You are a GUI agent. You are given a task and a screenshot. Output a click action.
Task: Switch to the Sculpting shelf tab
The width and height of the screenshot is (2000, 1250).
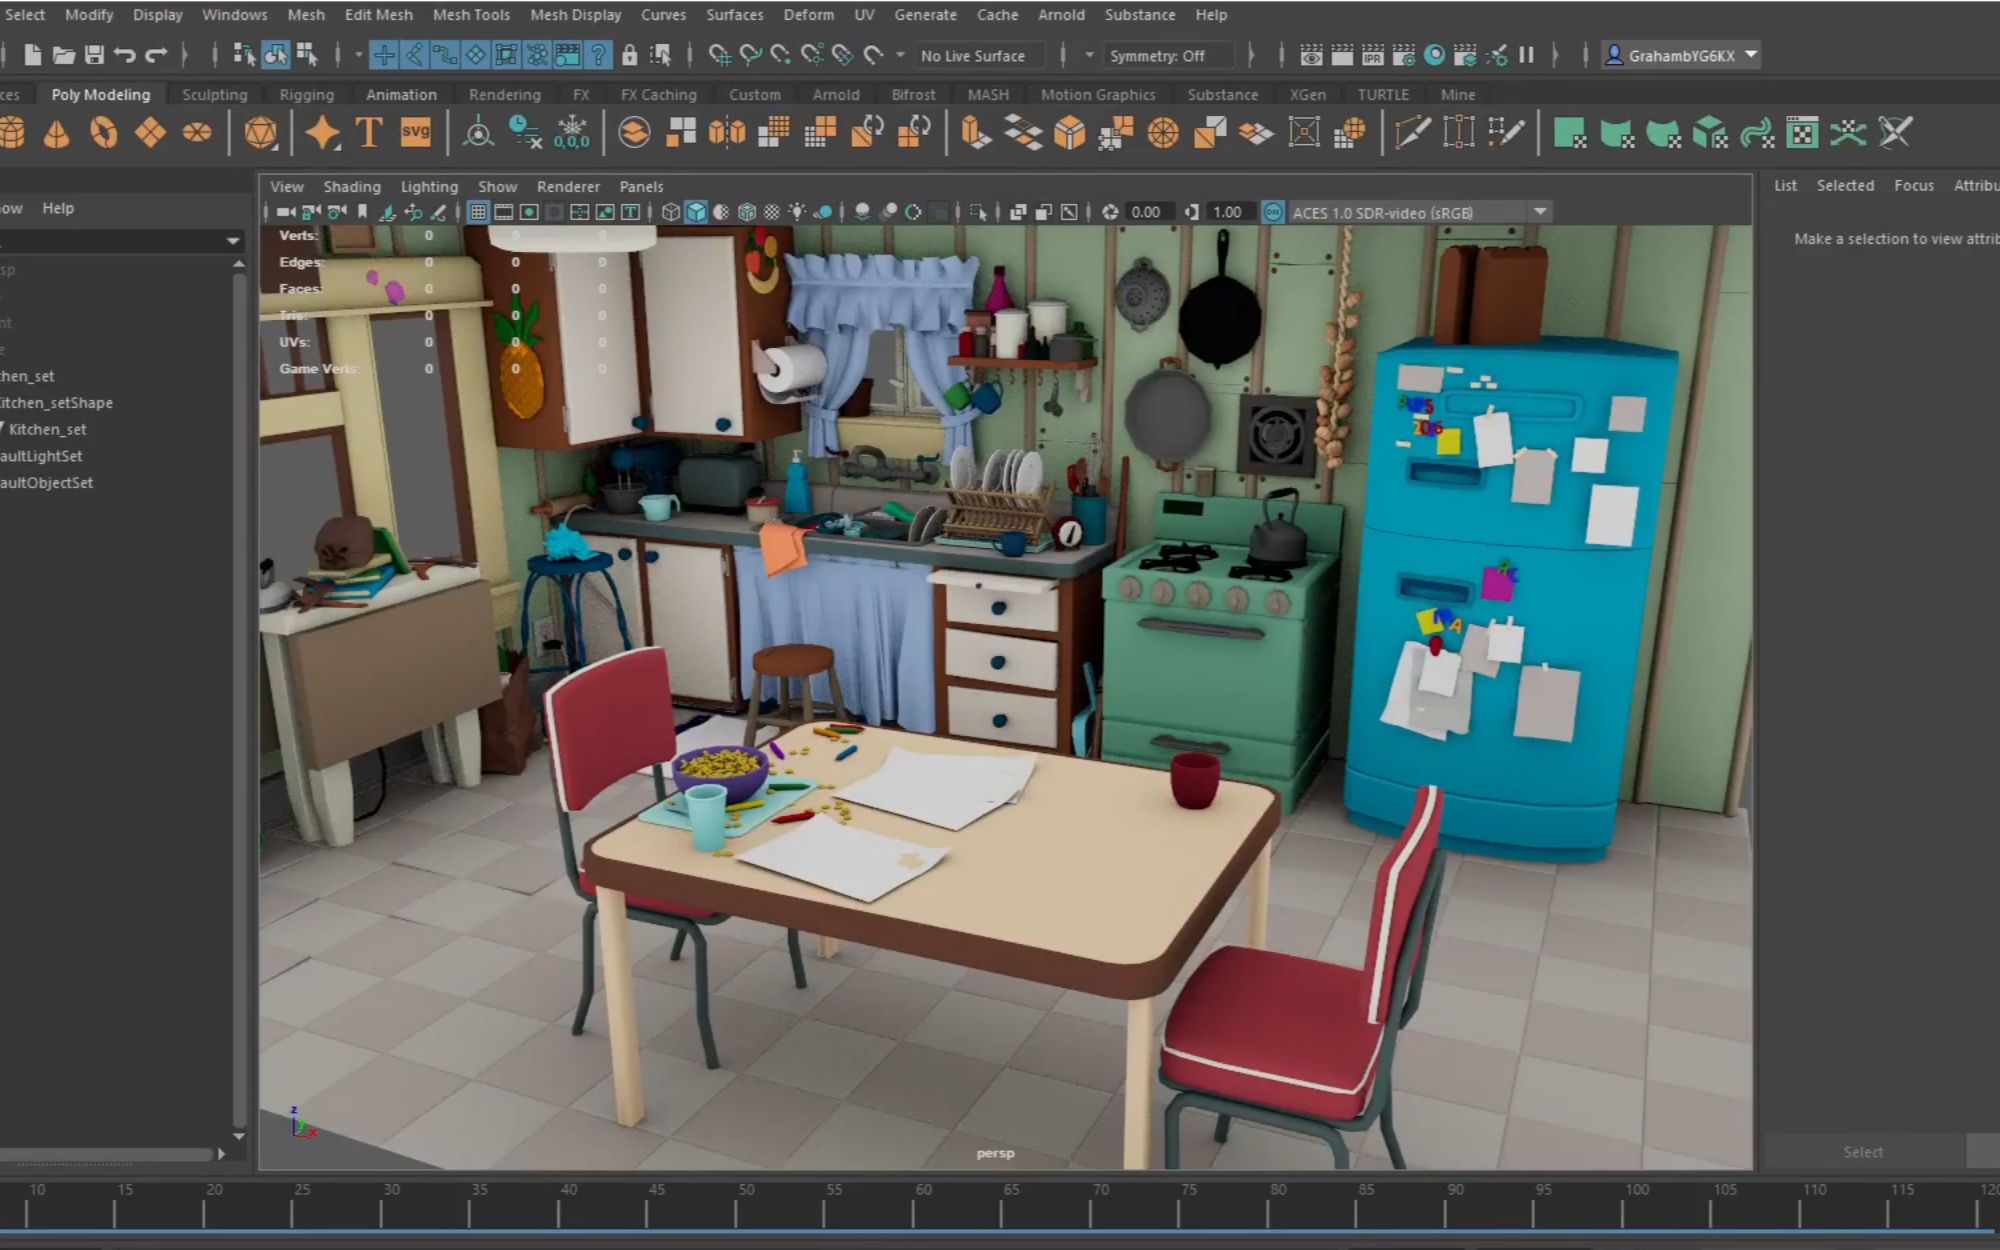coord(214,94)
